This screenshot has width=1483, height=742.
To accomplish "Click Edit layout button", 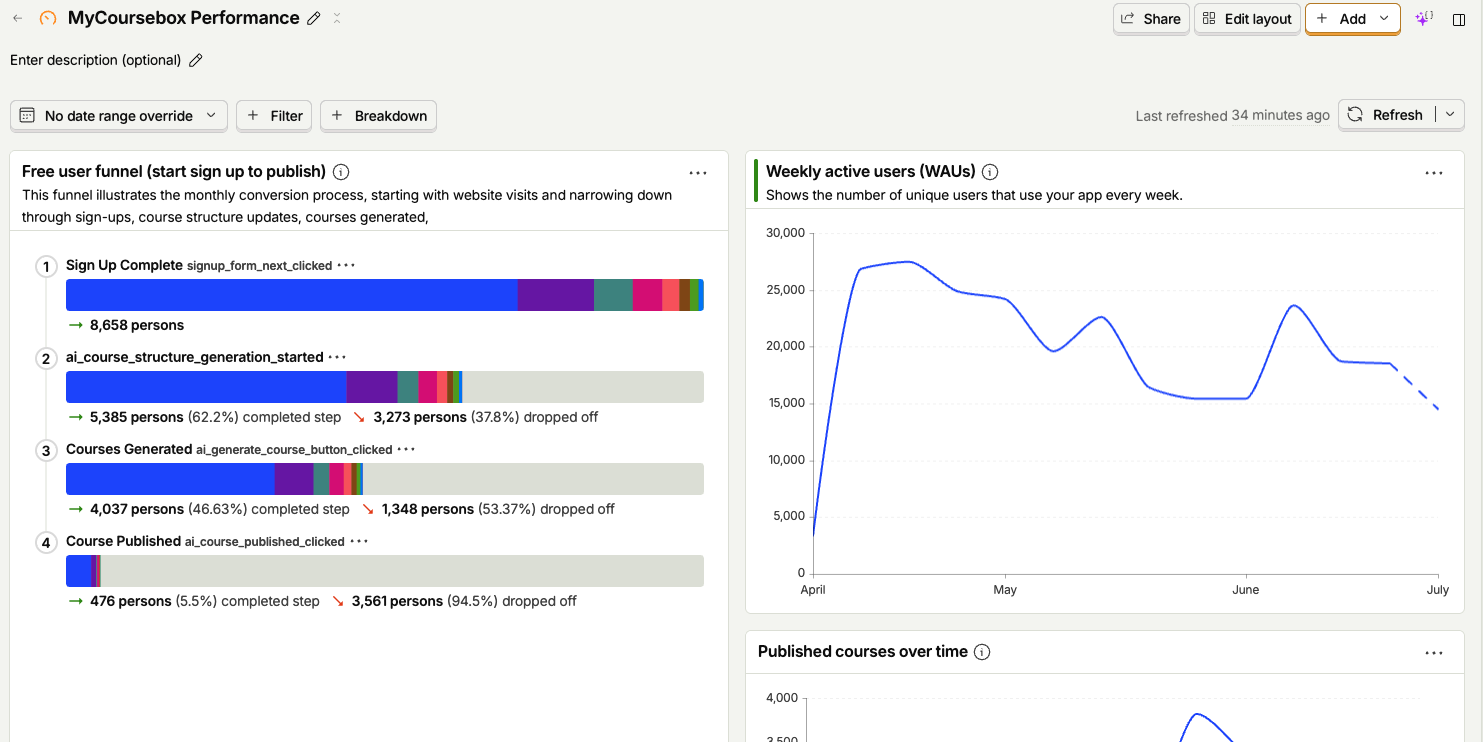I will click(1247, 18).
